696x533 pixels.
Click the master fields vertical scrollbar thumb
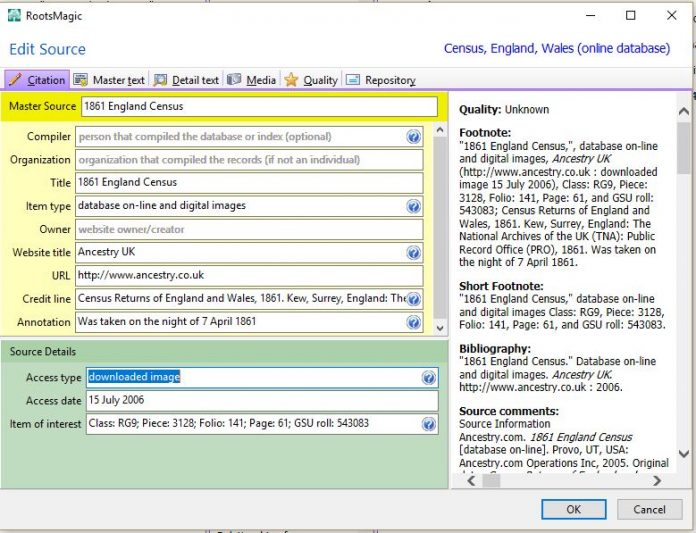[x=439, y=228]
